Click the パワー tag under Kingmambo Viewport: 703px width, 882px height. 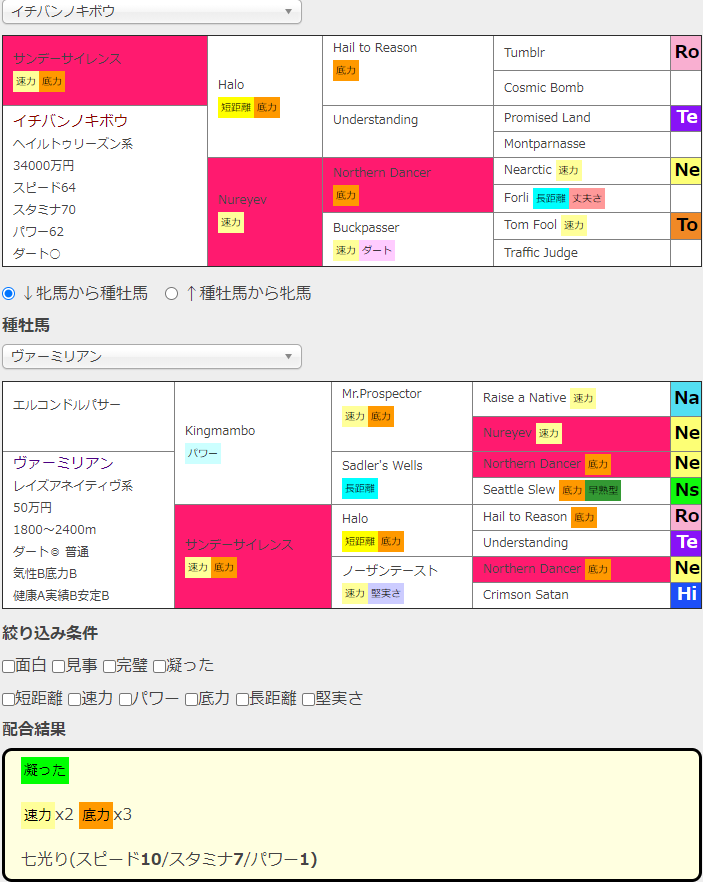coord(203,453)
